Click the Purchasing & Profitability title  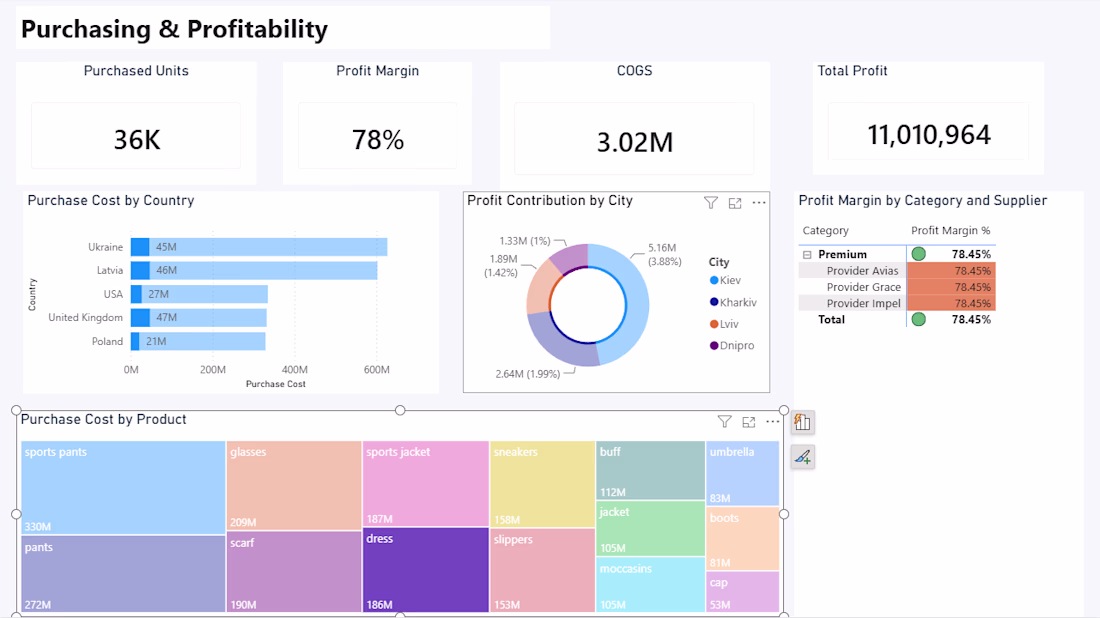(174, 29)
